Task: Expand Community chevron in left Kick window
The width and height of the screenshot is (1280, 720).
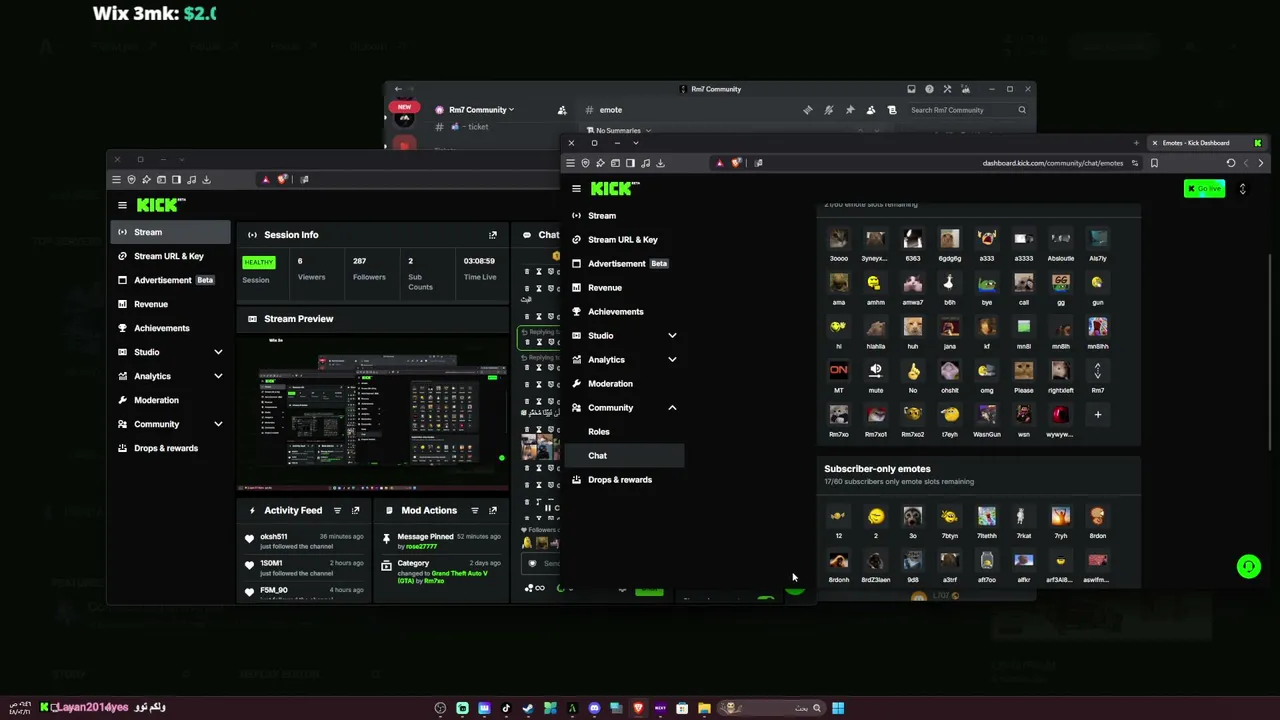Action: coord(218,424)
